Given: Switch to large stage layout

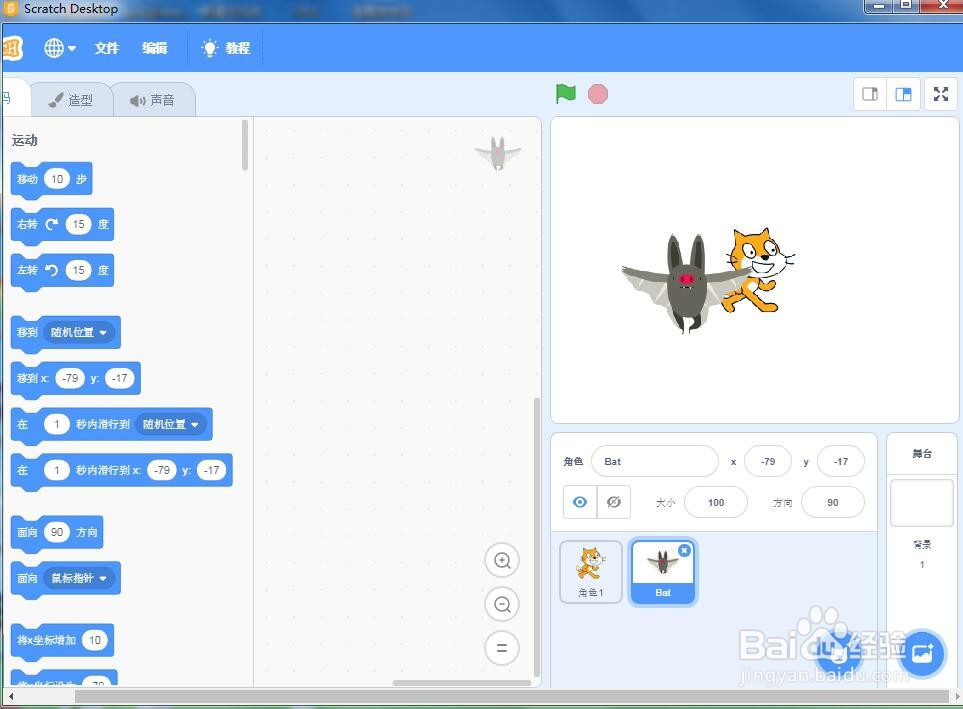Looking at the screenshot, I should point(903,94).
